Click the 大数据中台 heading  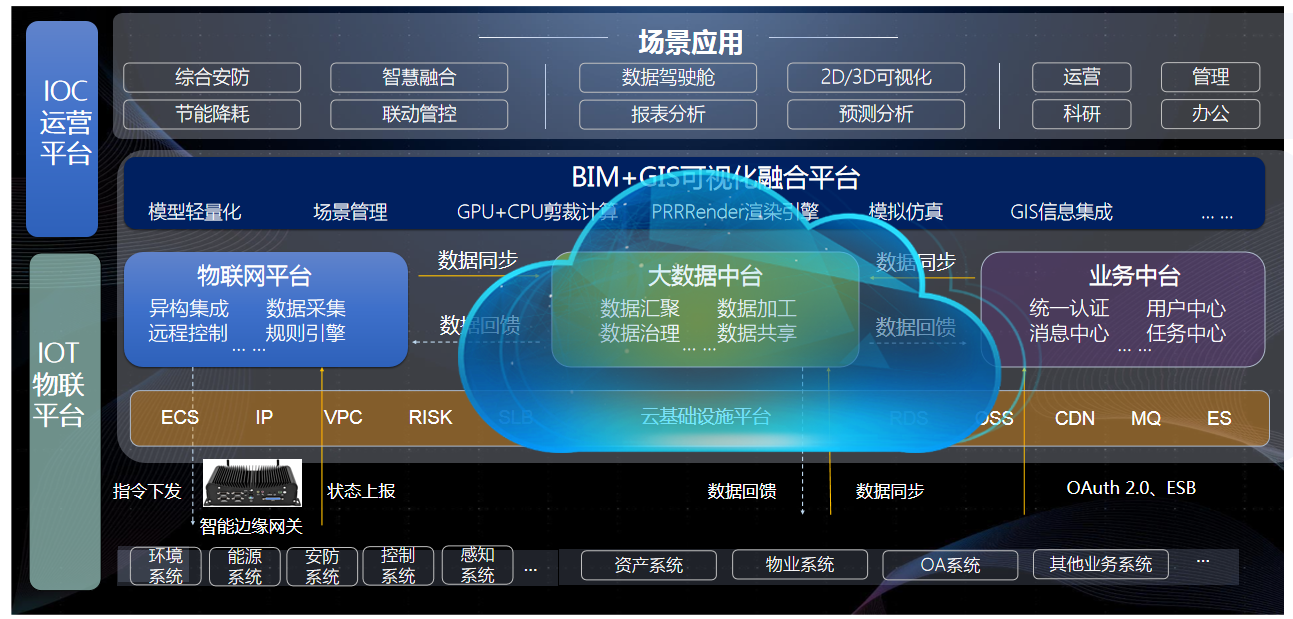coord(705,276)
